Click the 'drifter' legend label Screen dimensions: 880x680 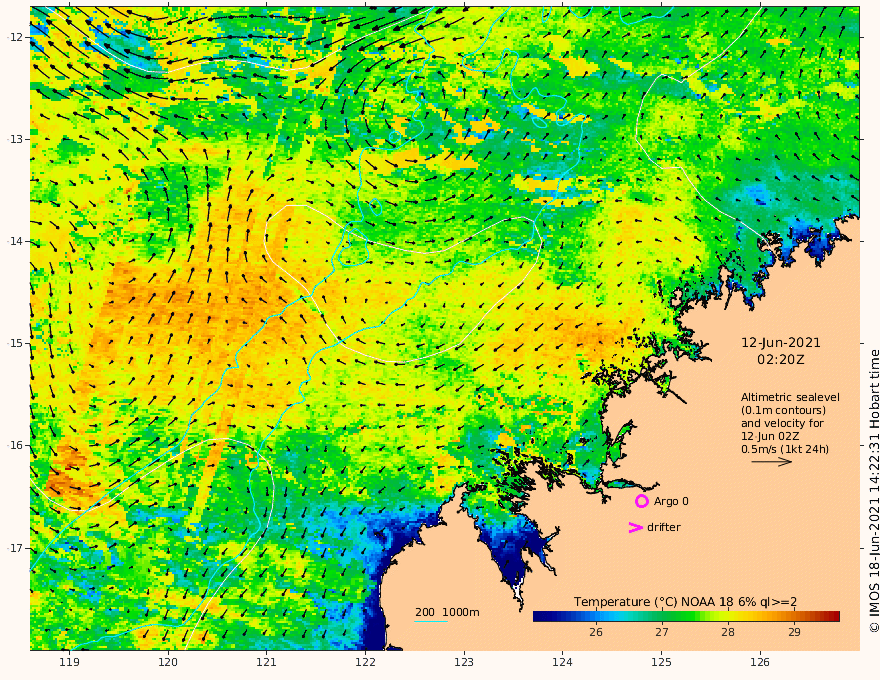pos(664,527)
